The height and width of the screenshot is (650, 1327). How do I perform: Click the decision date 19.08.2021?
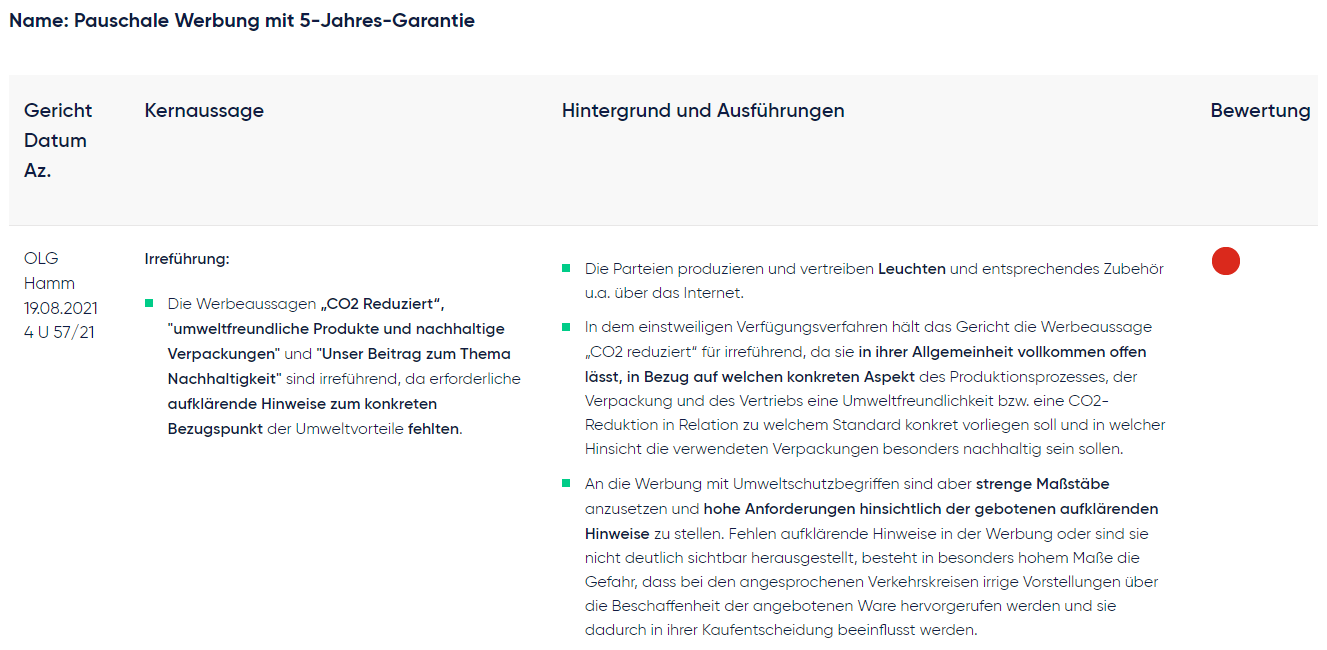pyautogui.click(x=61, y=308)
